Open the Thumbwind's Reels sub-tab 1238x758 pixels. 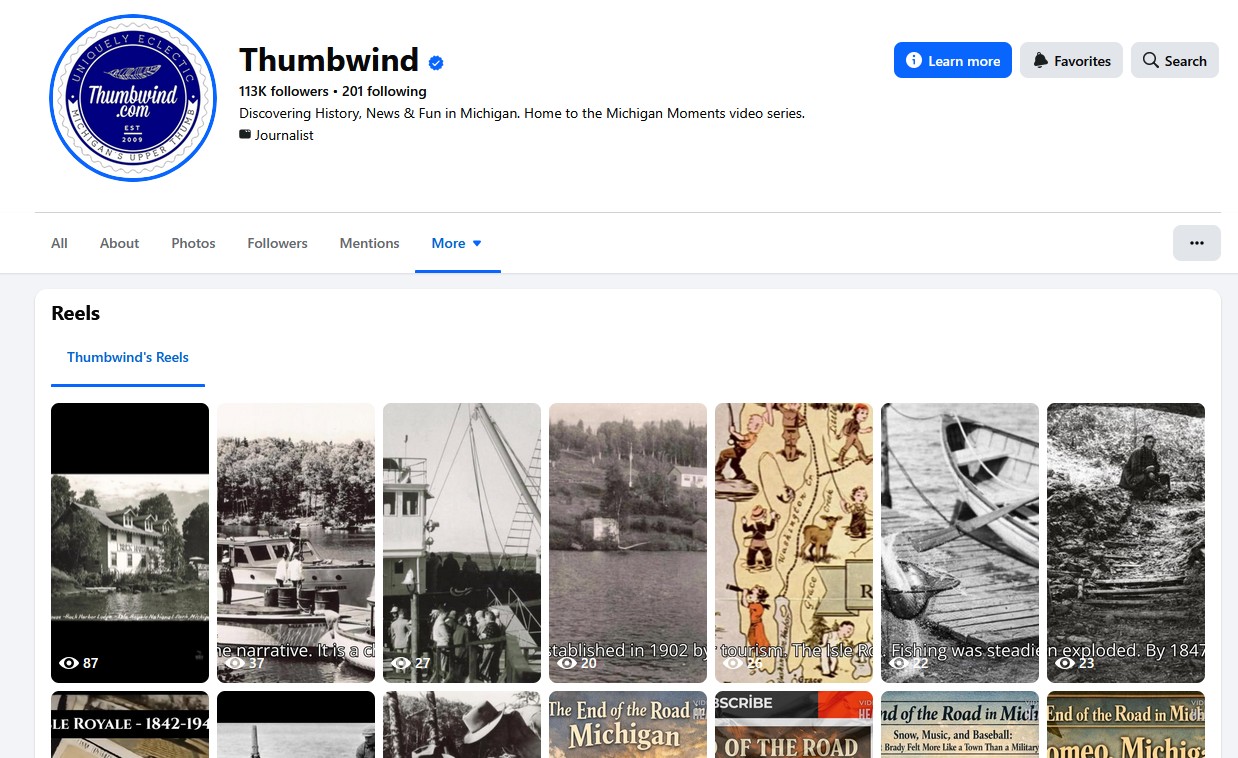point(128,357)
